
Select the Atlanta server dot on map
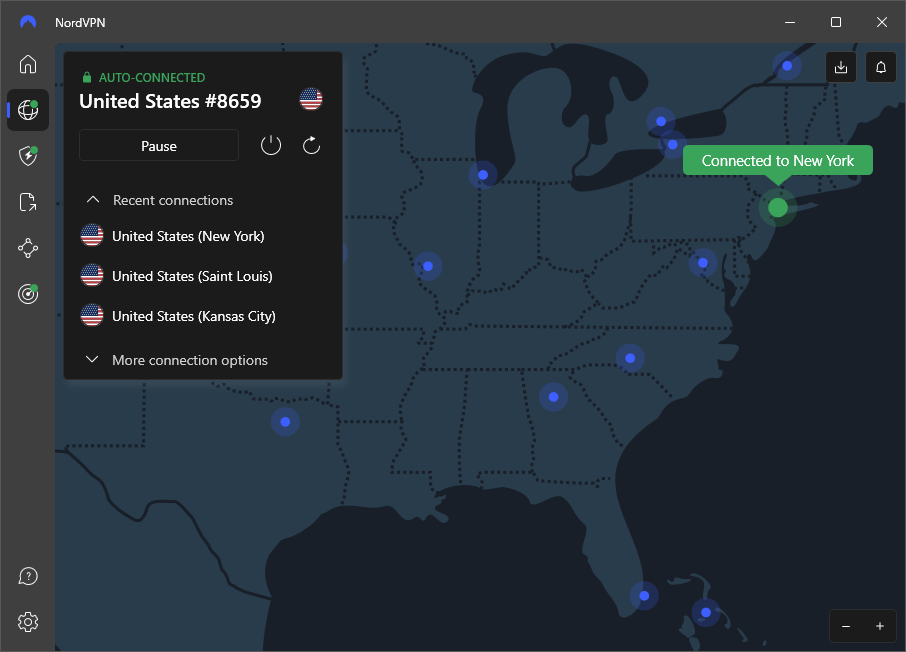click(554, 397)
